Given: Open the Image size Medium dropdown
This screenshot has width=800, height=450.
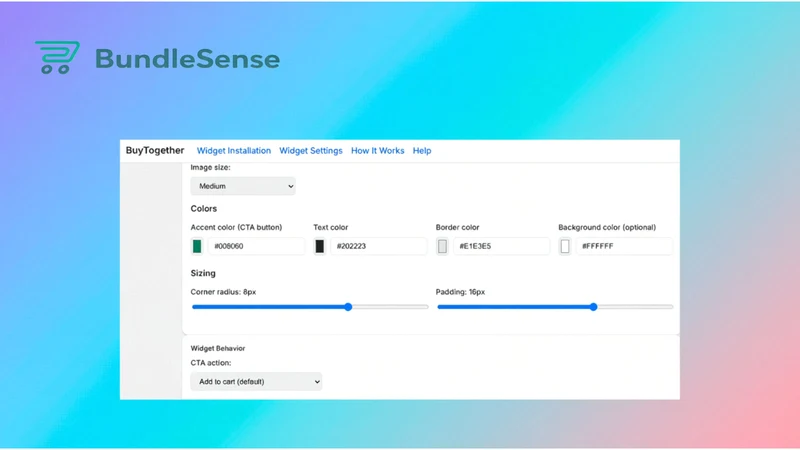Looking at the screenshot, I should (x=243, y=186).
